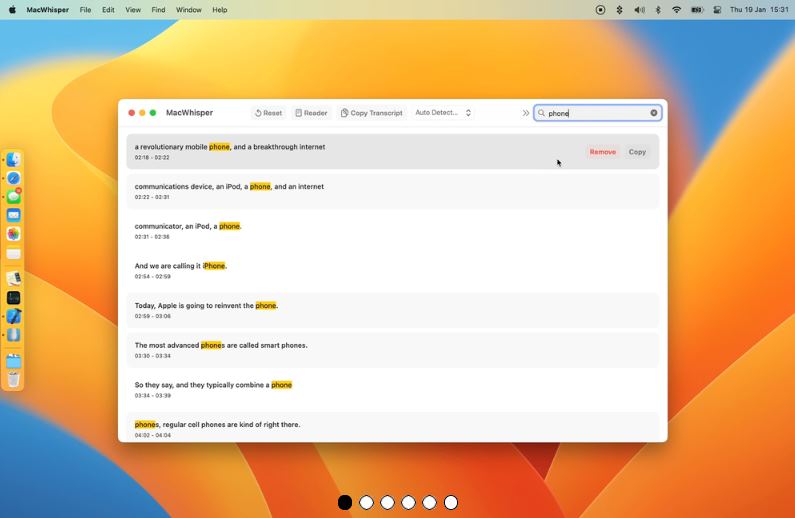Open the Reader view
Viewport: 795px width, 518px height.
click(x=311, y=113)
